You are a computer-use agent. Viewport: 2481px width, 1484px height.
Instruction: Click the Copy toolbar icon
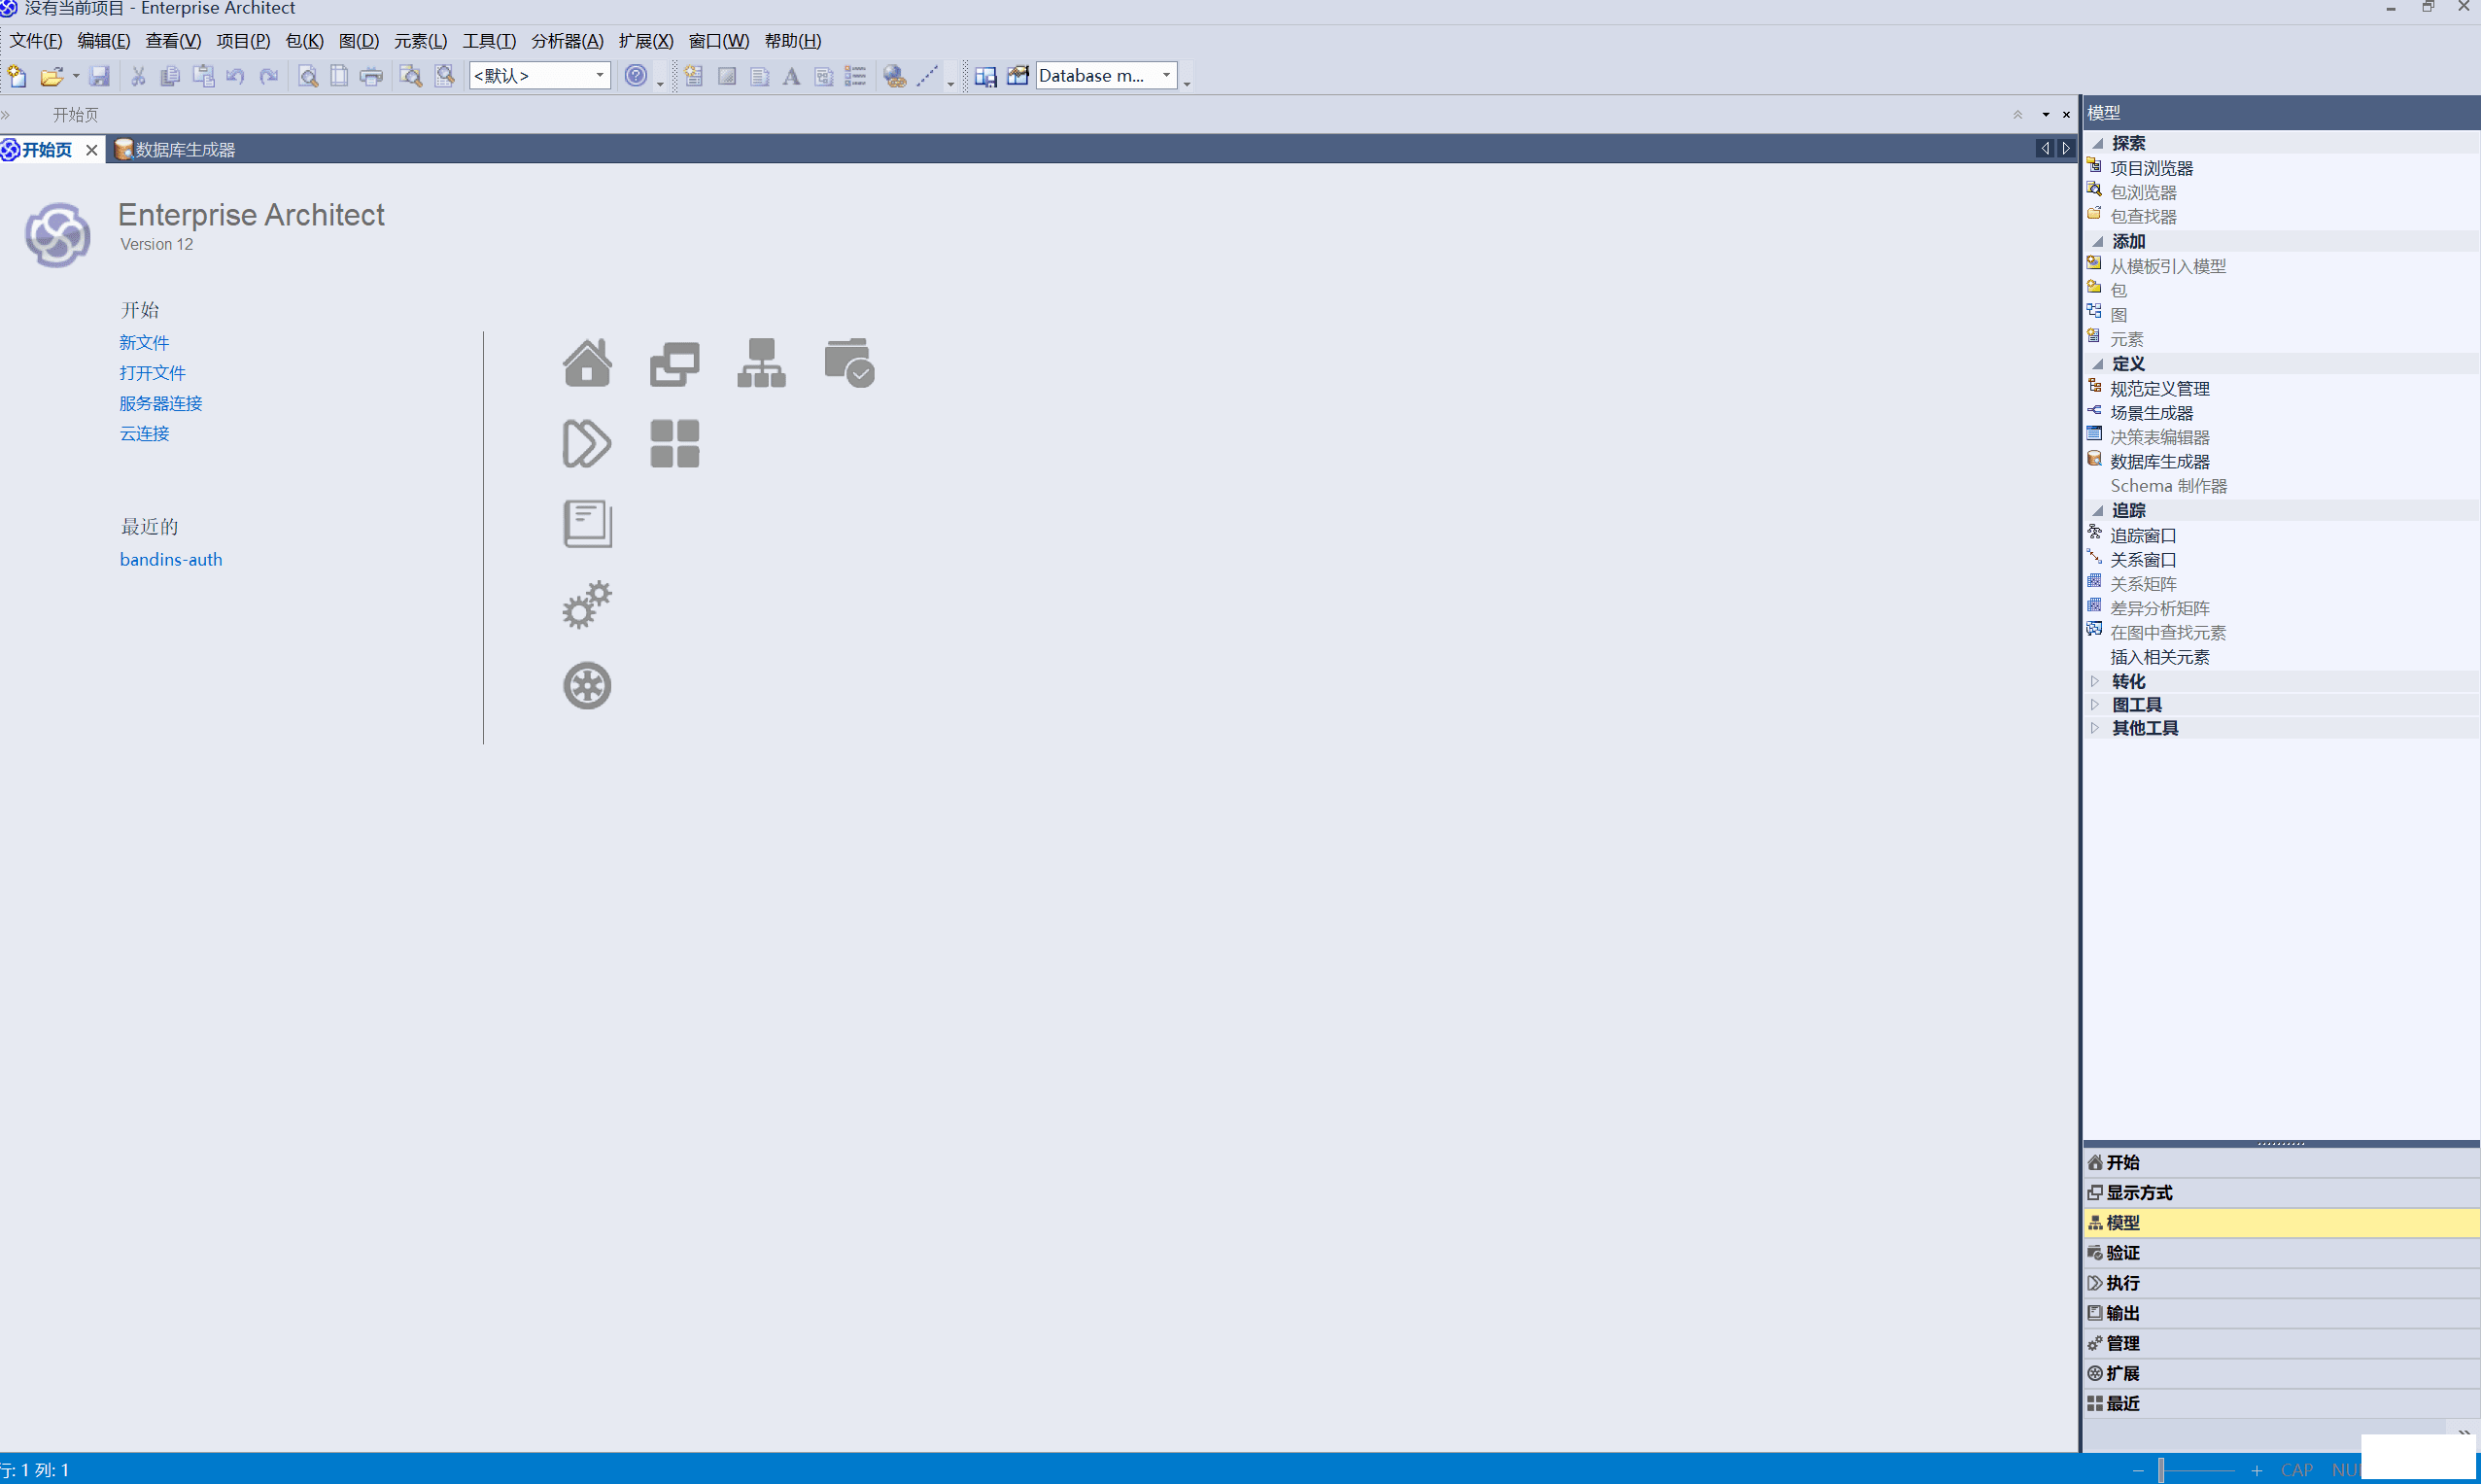170,76
